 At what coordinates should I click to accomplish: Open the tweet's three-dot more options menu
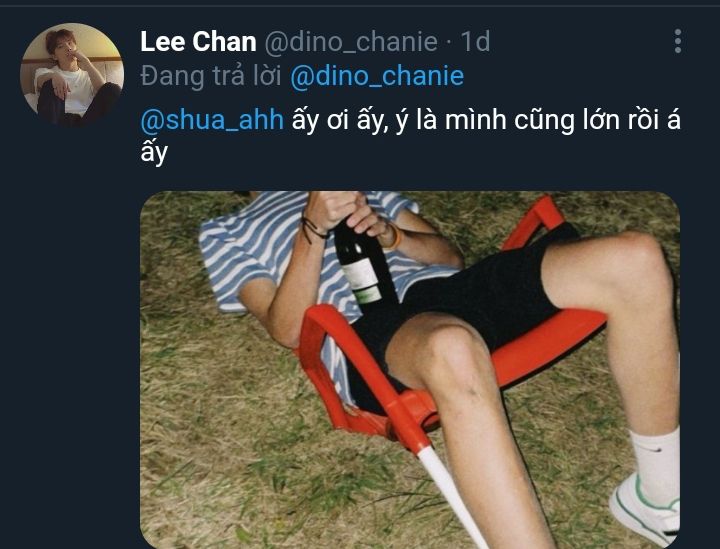pyautogui.click(x=678, y=41)
